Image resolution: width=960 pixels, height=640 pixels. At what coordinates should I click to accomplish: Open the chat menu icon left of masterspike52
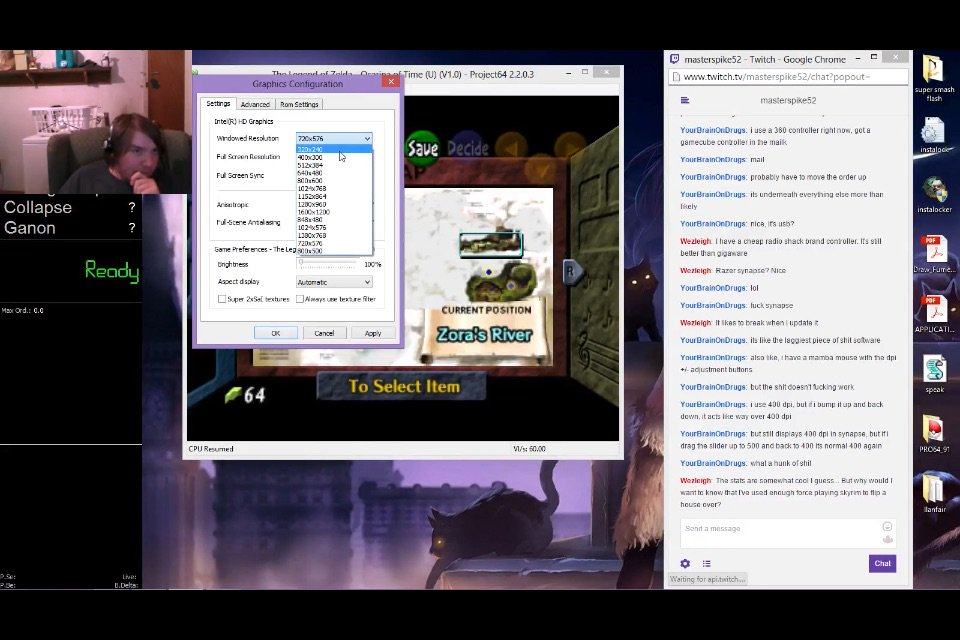(685, 100)
